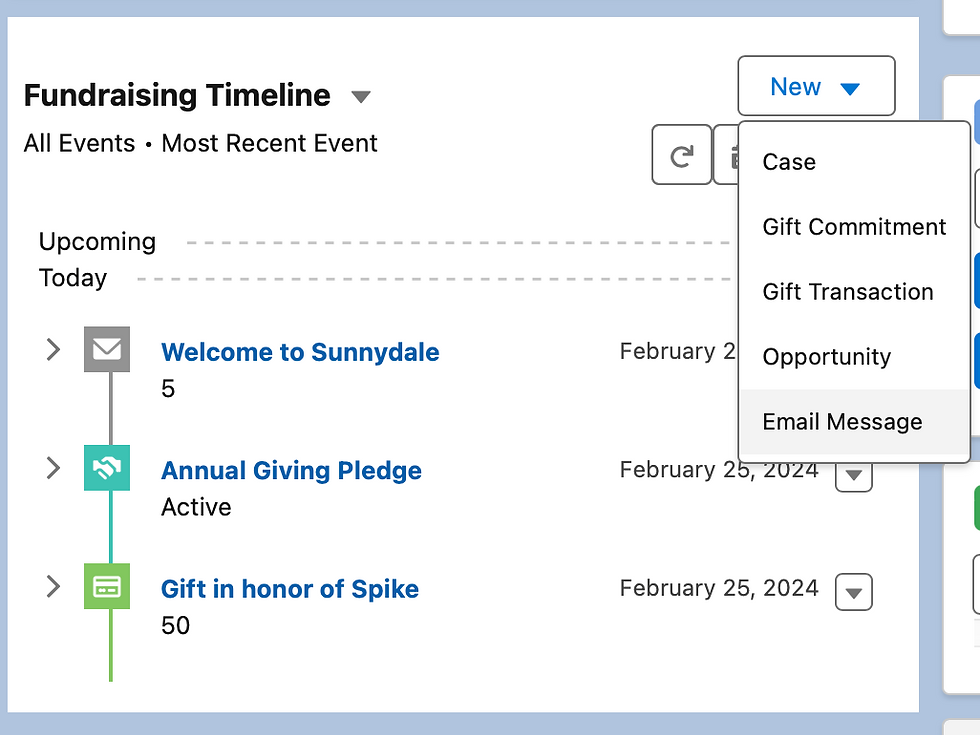This screenshot has height=735, width=980.
Task: Open the Gift in honor of Spike link
Action: pyautogui.click(x=290, y=589)
